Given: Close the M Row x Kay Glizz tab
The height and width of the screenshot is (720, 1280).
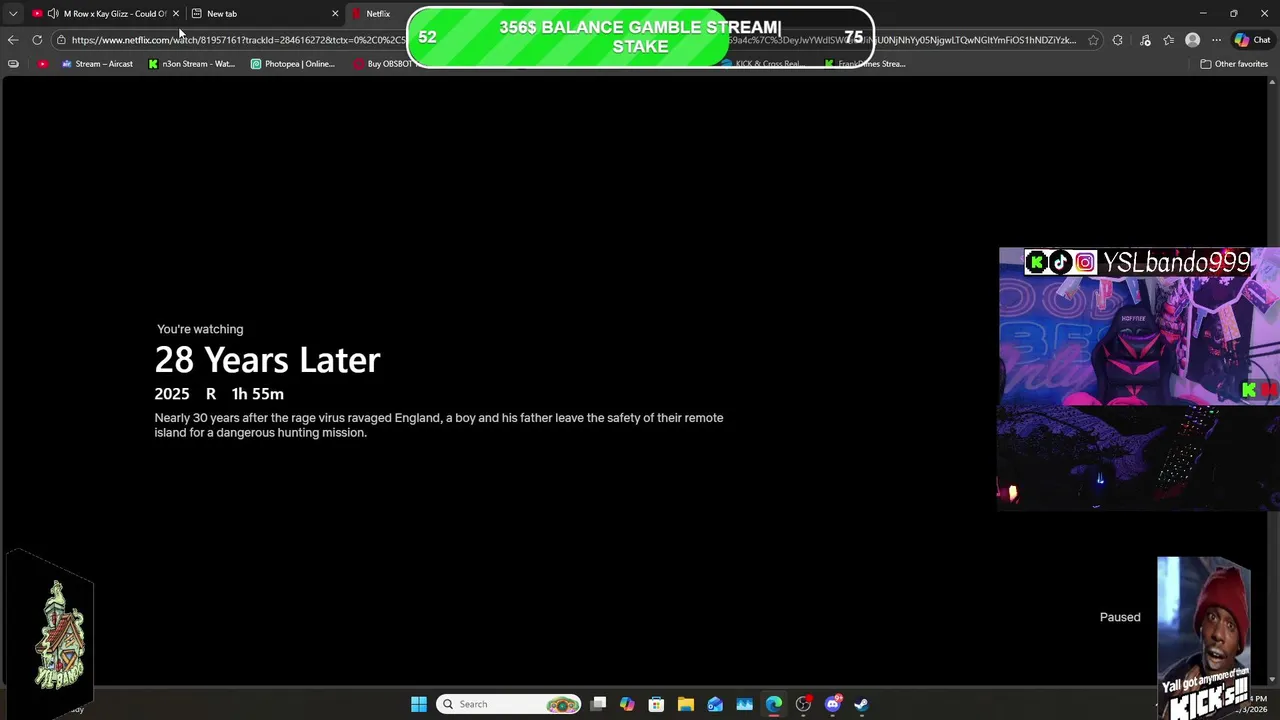Looking at the screenshot, I should pyautogui.click(x=175, y=14).
